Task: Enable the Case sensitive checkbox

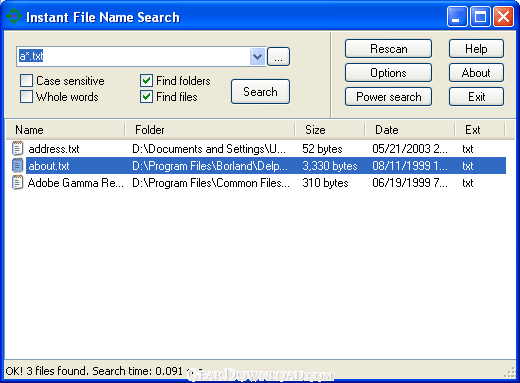Action: click(26, 81)
